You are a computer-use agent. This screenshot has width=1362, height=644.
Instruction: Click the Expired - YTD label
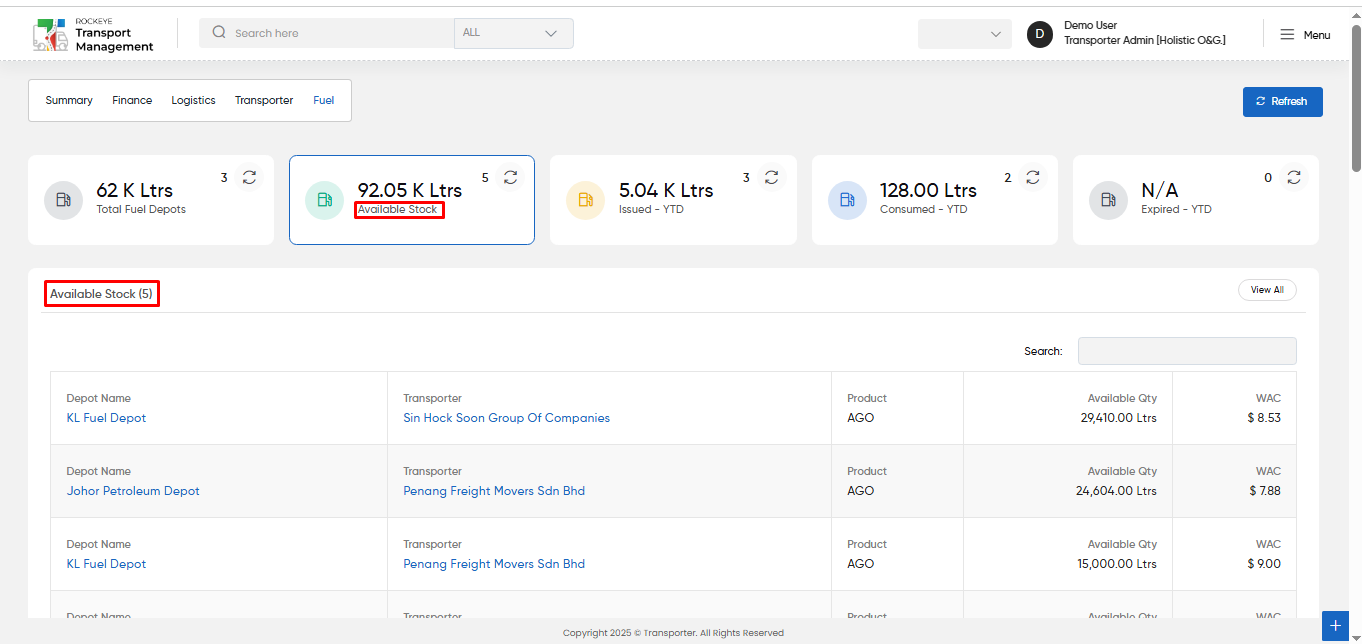(x=1176, y=210)
